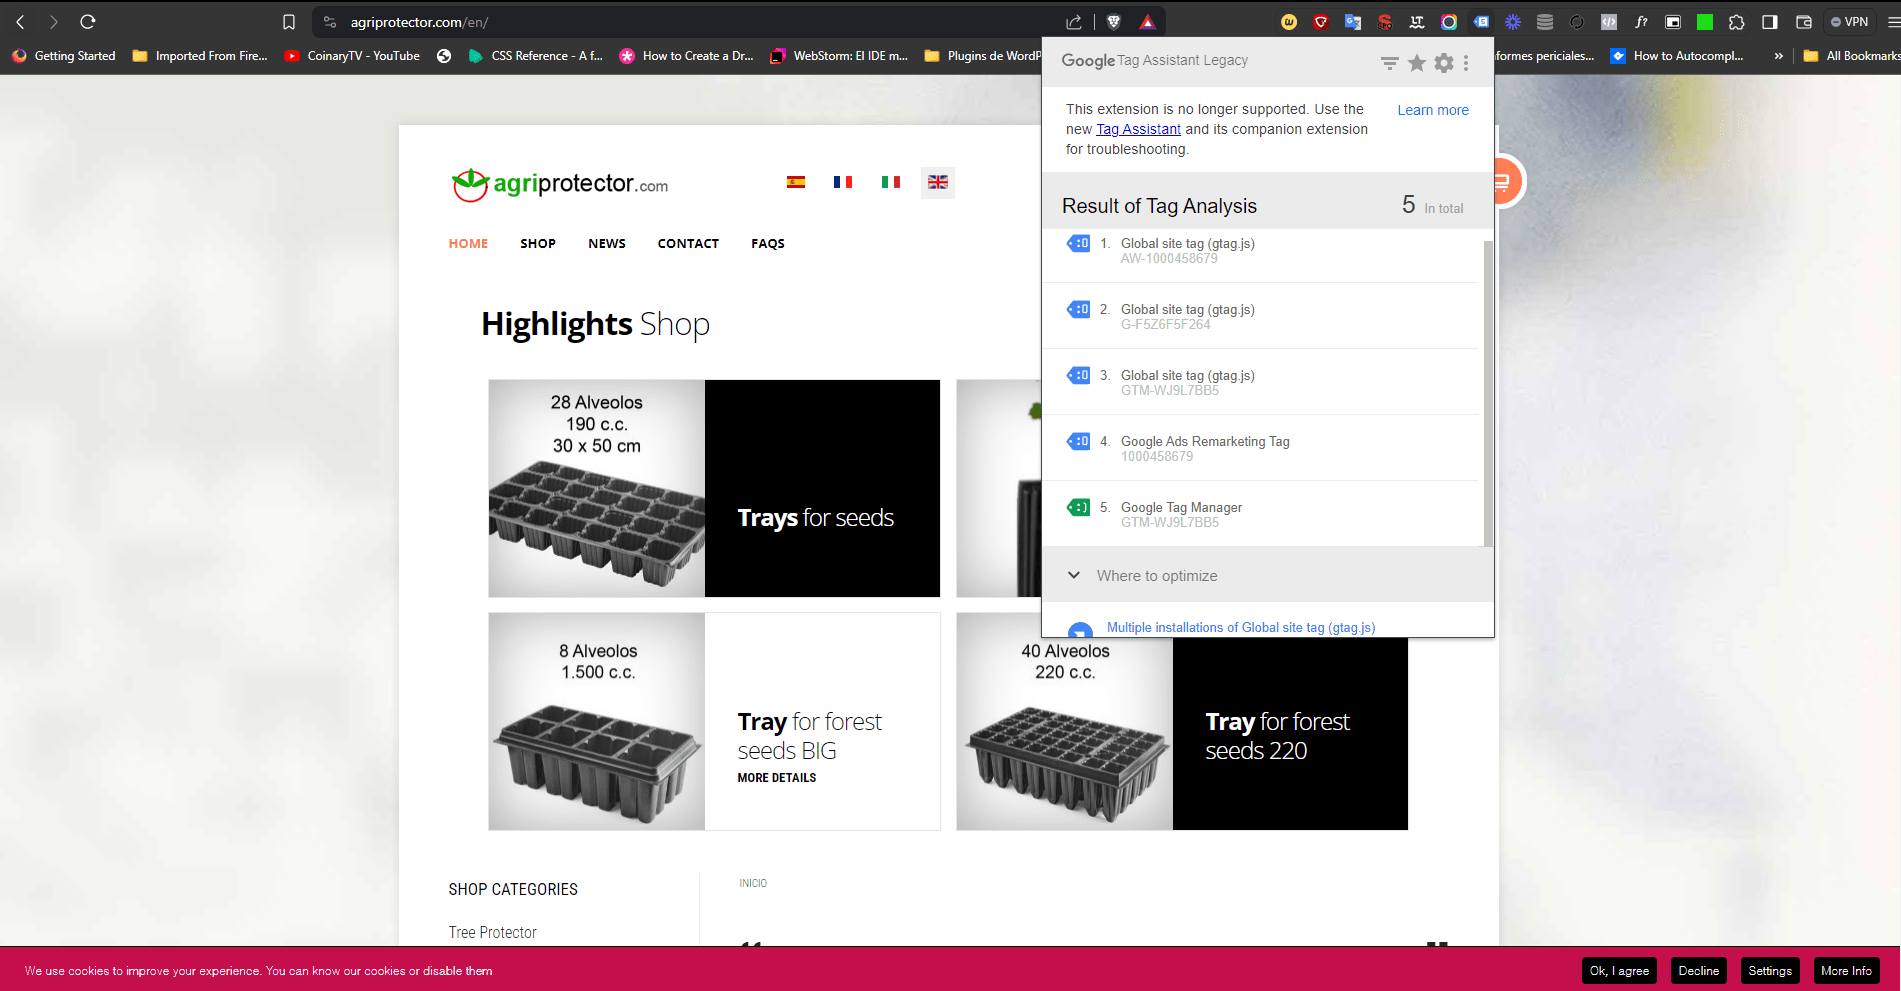Open the All Bookmarks folder
Viewport: 1901px width, 991px height.
pyautogui.click(x=1852, y=56)
